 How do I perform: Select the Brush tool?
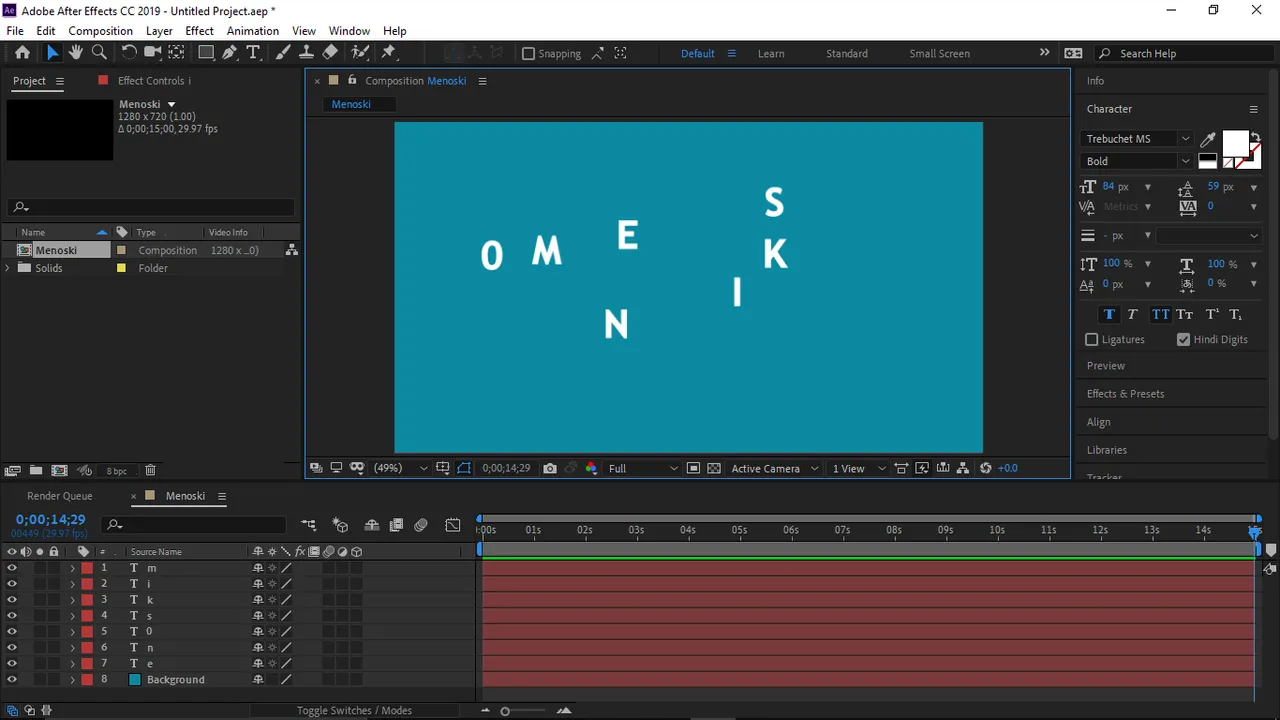click(x=283, y=53)
